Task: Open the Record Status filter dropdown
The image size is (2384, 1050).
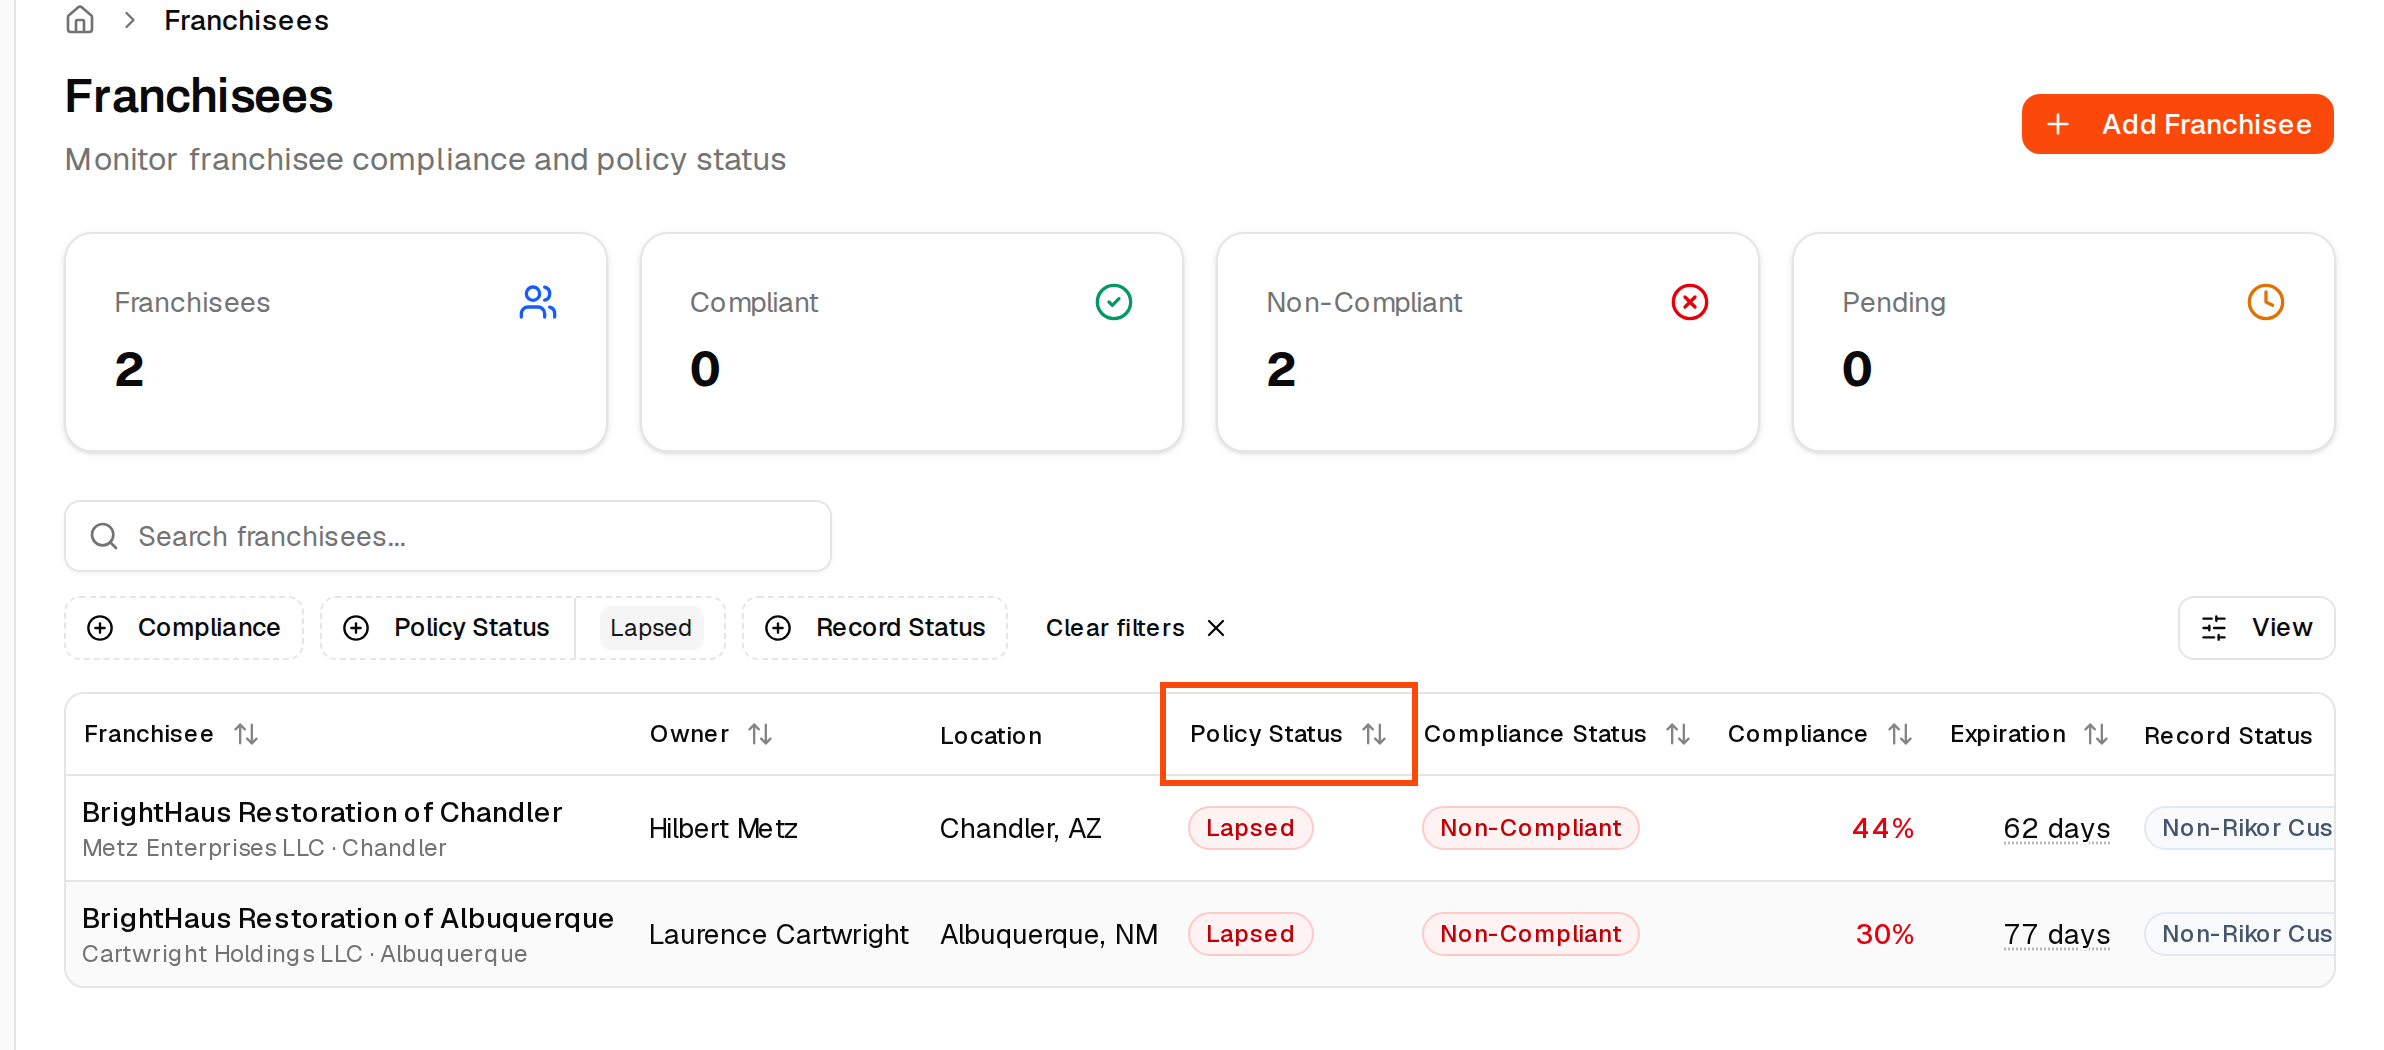Action: 875,628
